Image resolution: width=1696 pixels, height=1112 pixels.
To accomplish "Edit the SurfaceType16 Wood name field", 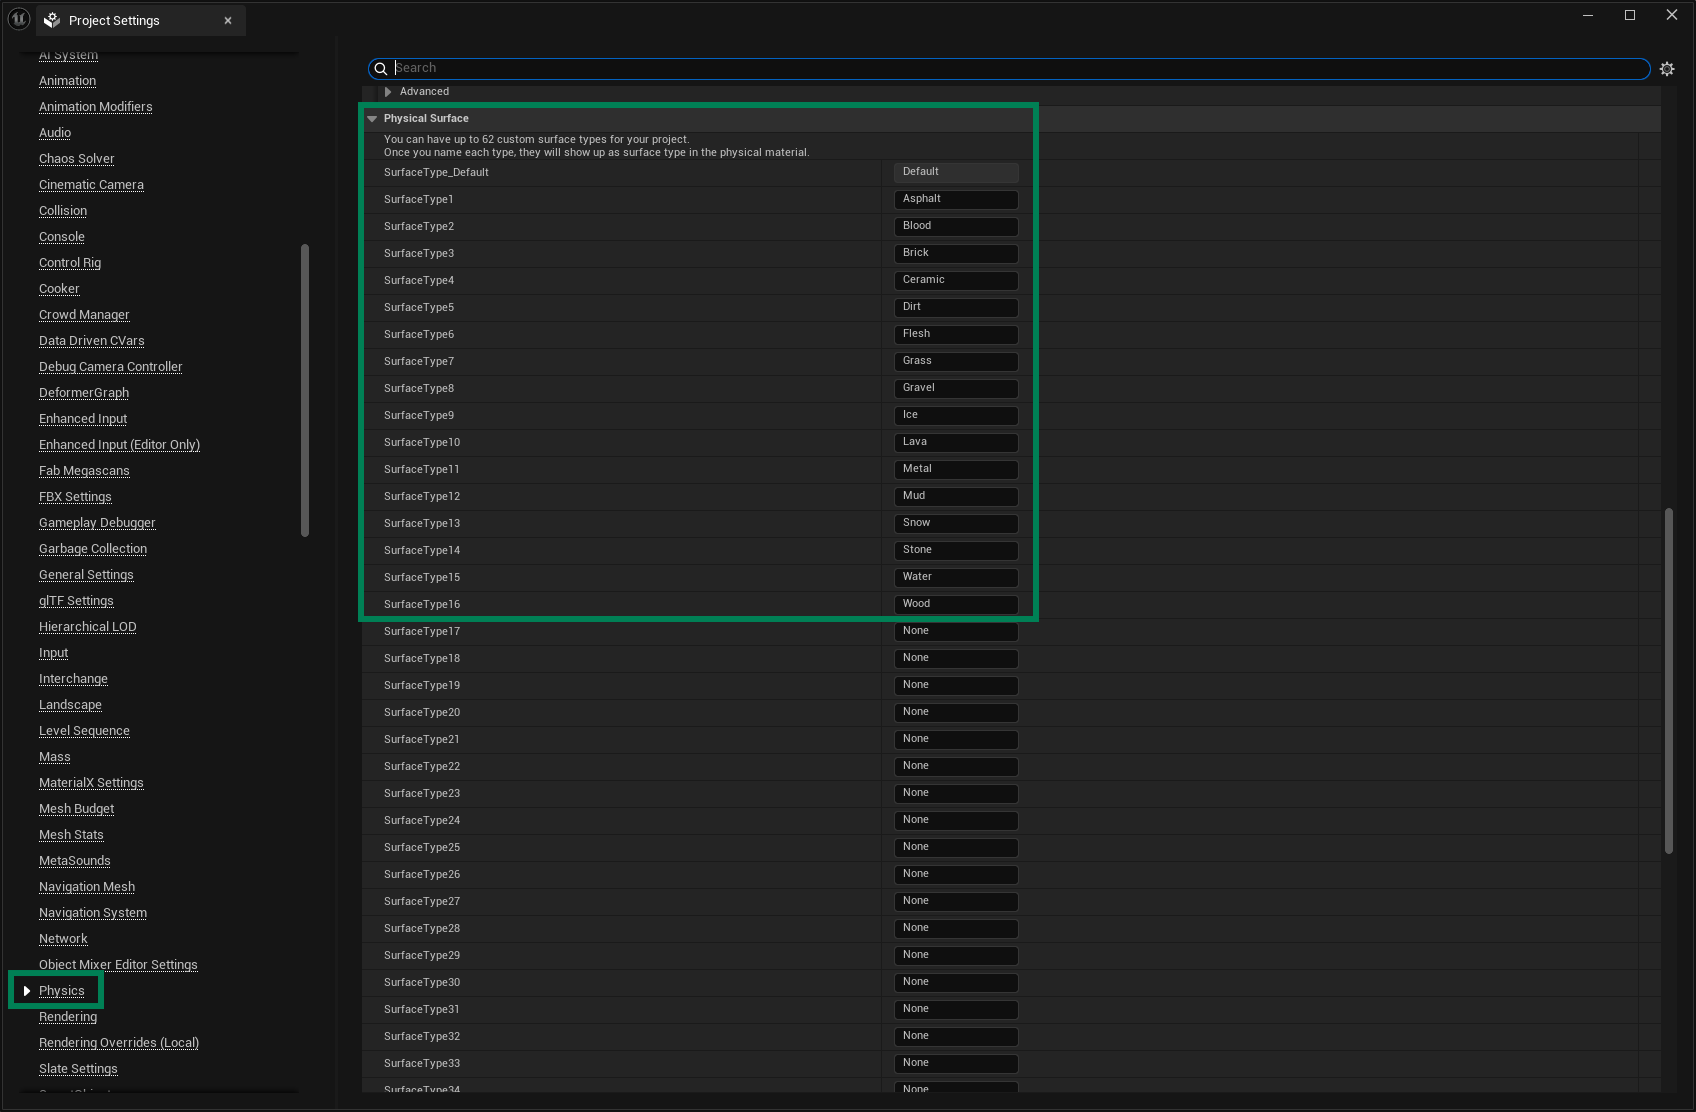I will pyautogui.click(x=955, y=604).
